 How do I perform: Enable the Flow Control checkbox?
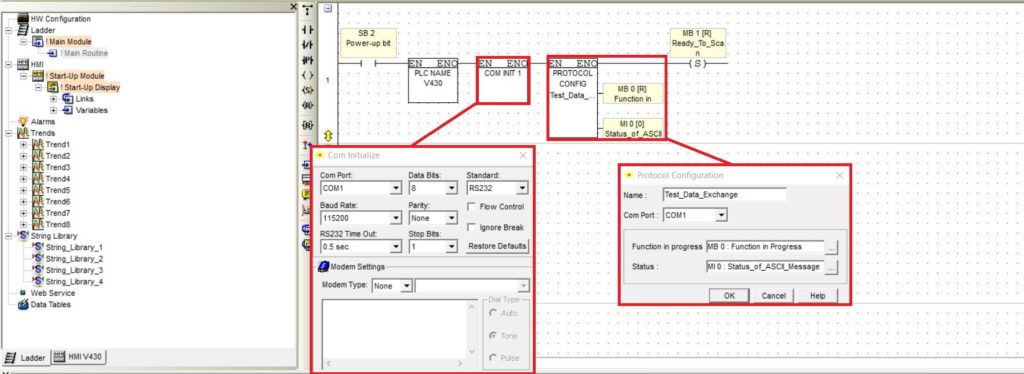(472, 206)
